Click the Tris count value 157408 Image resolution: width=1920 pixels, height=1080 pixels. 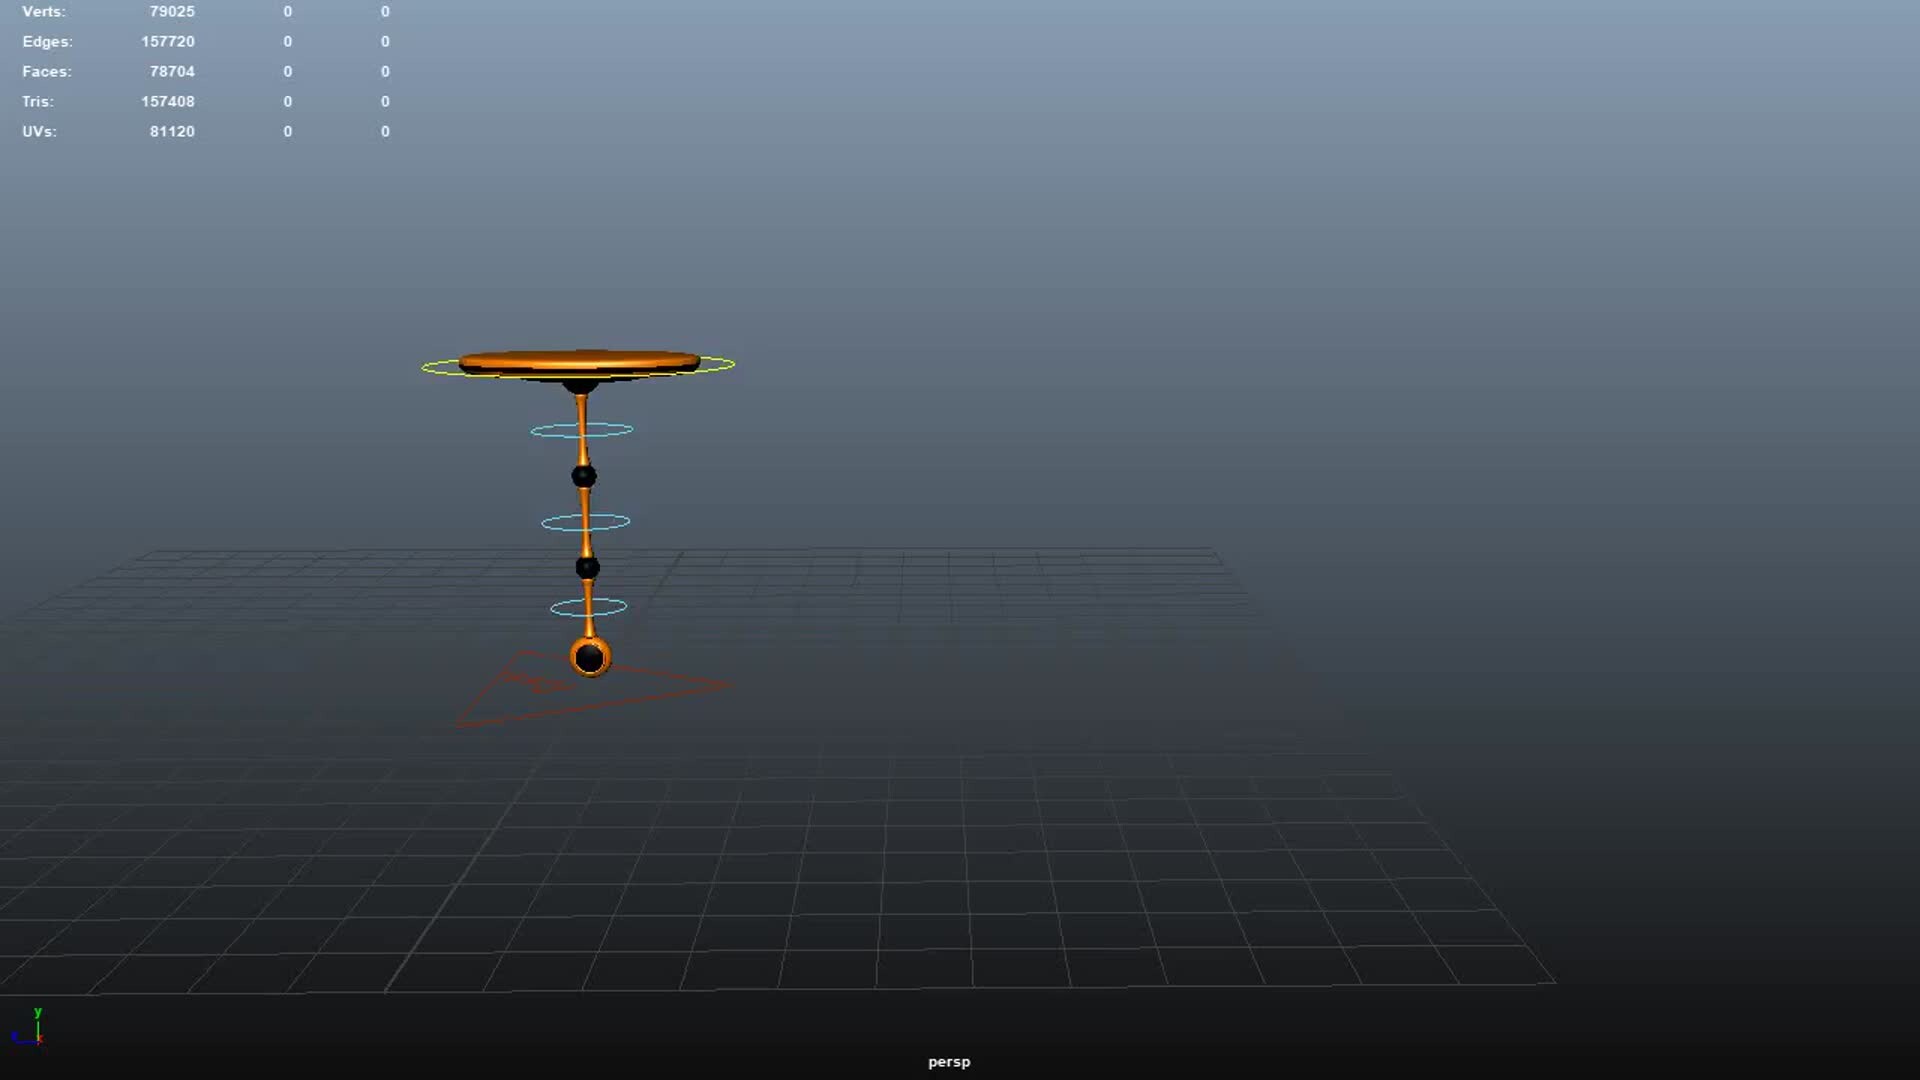click(170, 101)
